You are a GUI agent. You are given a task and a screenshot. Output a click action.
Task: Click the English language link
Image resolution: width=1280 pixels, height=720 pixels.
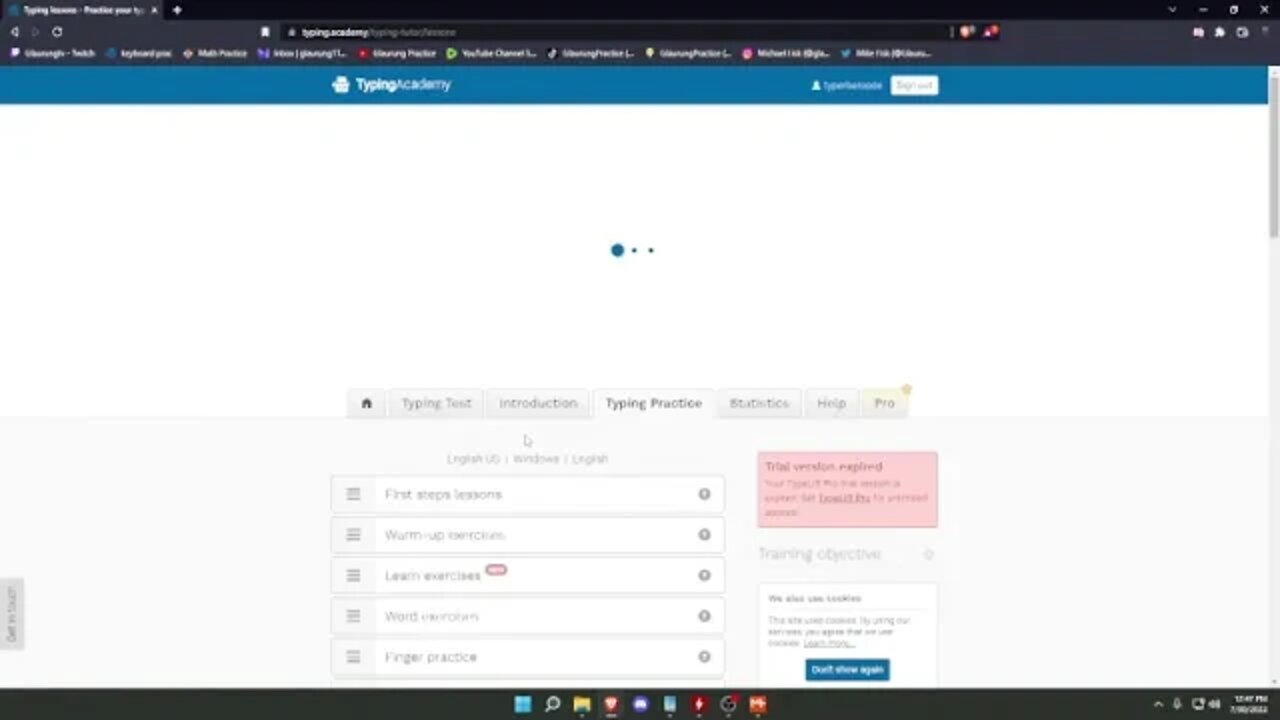point(590,458)
